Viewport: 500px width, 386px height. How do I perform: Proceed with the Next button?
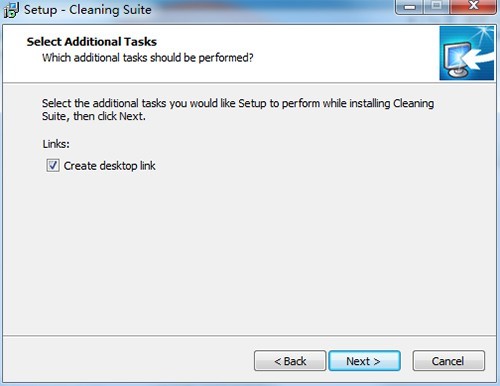pyautogui.click(x=364, y=361)
